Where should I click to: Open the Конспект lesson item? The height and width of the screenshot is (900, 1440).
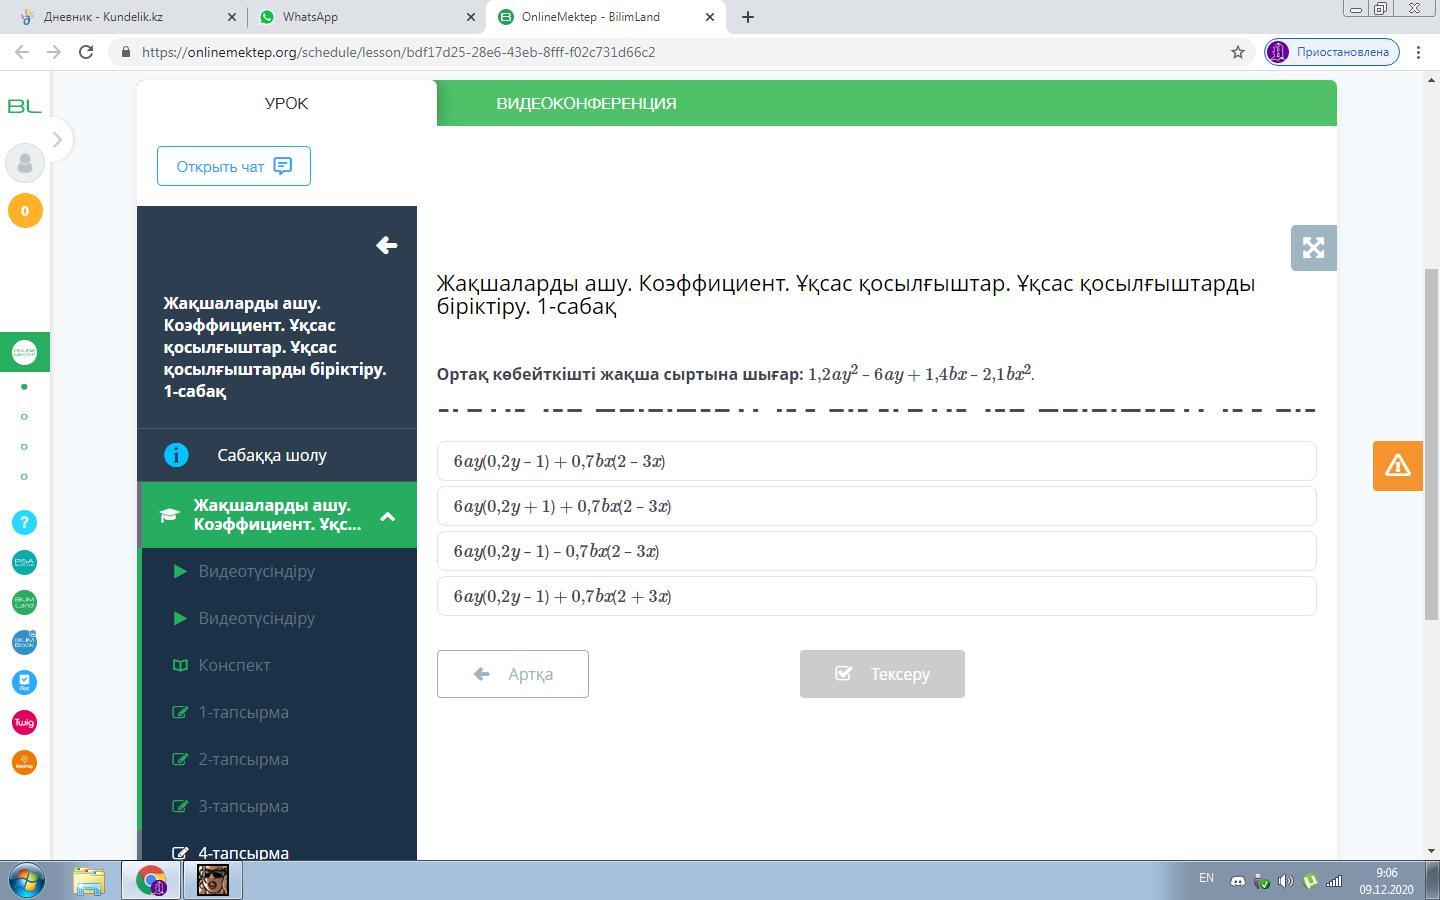pos(234,665)
